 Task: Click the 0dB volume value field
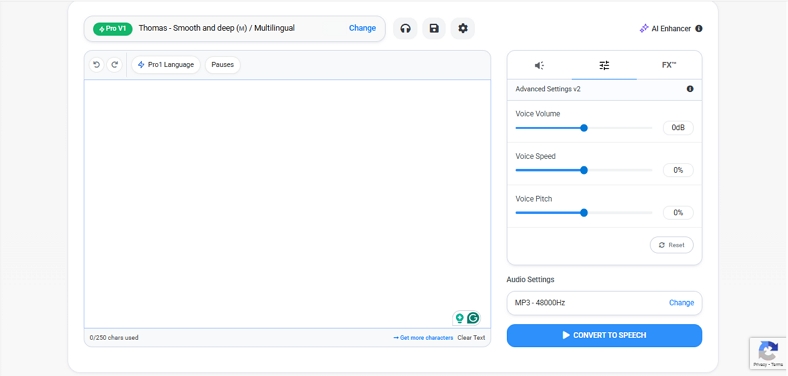pyautogui.click(x=678, y=128)
